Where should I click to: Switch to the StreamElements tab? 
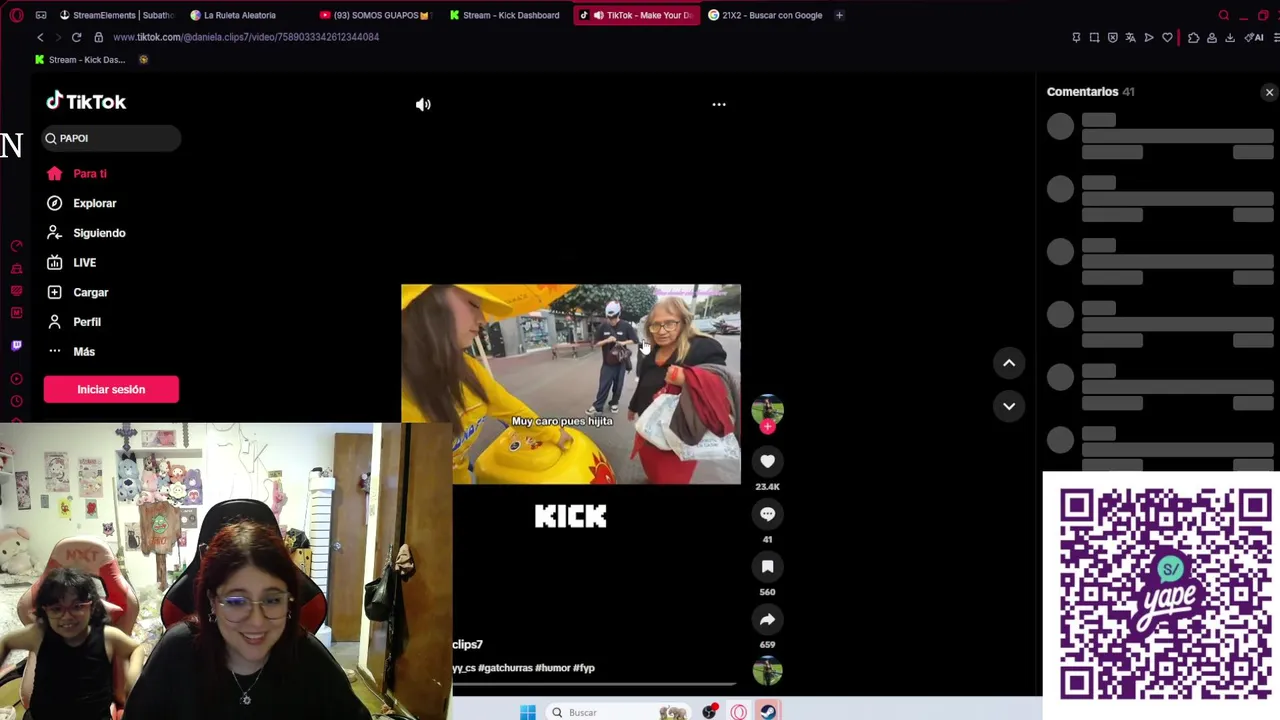click(x=116, y=15)
